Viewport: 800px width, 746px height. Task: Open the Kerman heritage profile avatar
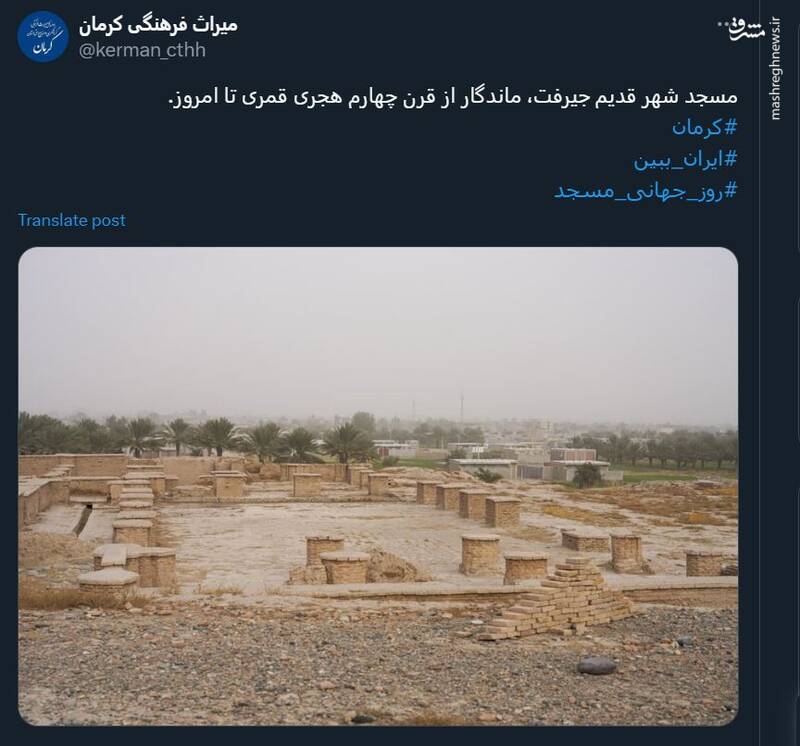click(43, 36)
